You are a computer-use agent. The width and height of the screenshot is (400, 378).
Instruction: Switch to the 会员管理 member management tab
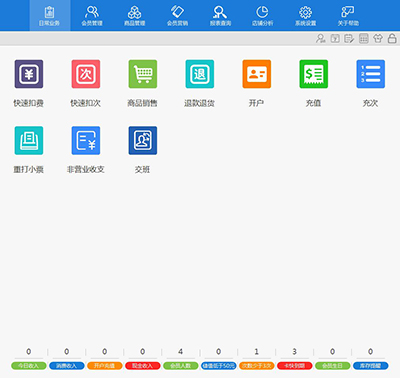coord(92,15)
